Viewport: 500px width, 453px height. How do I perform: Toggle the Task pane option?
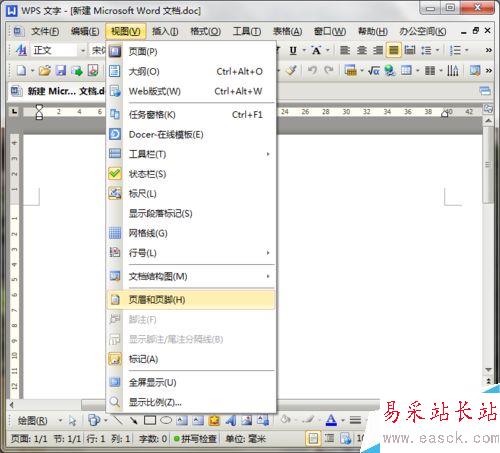(191, 115)
